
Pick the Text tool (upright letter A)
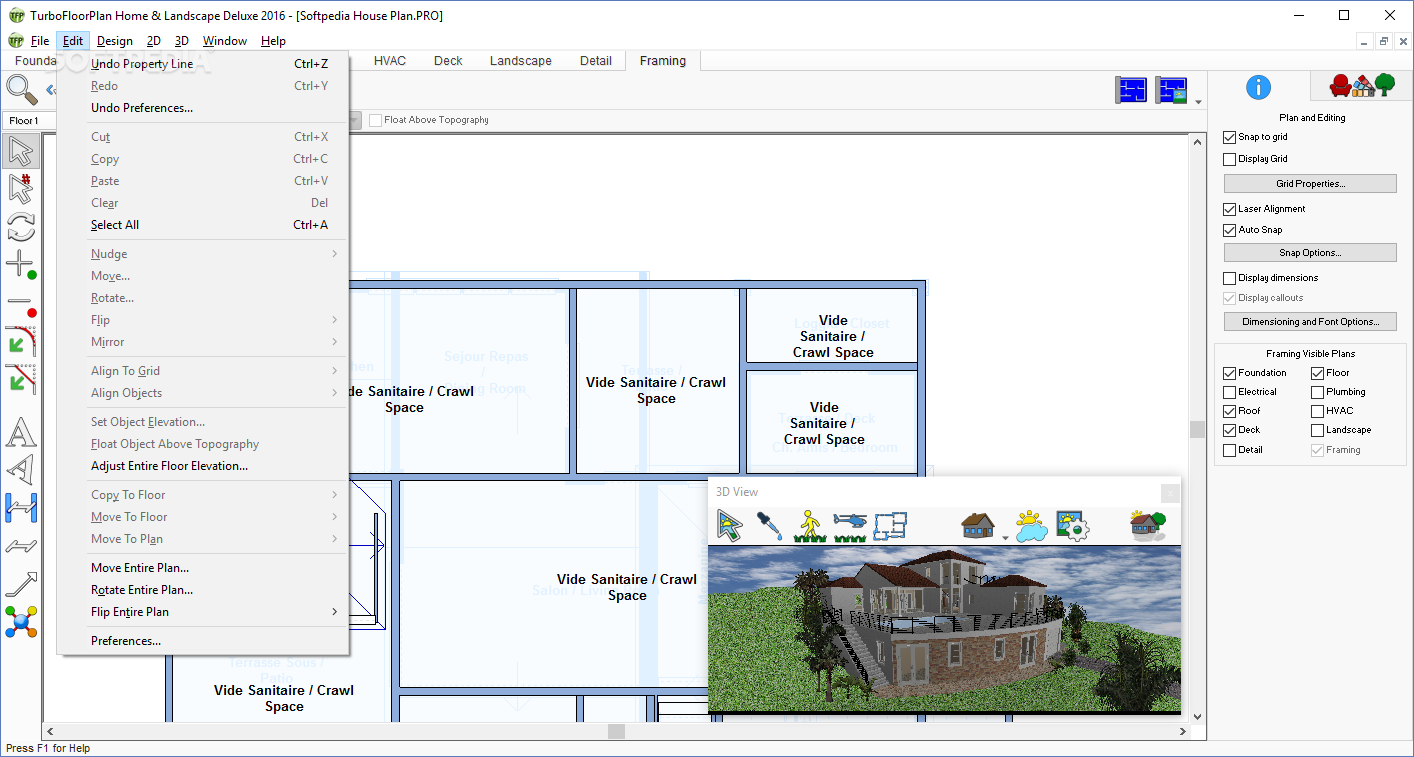point(20,432)
